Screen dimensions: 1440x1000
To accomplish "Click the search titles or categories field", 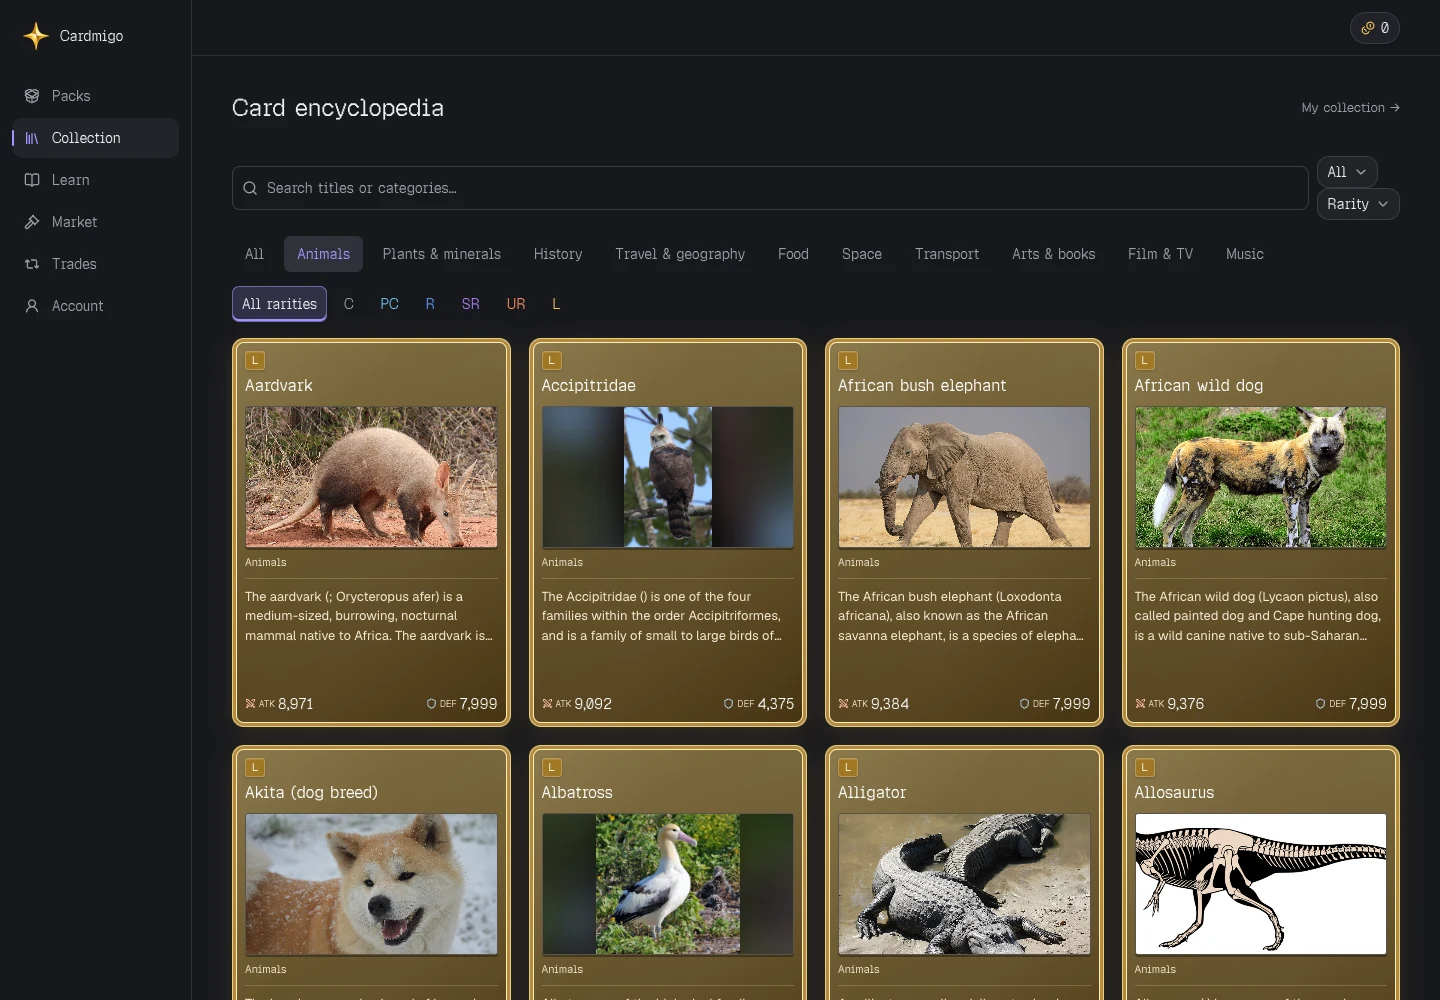I will click(x=770, y=188).
